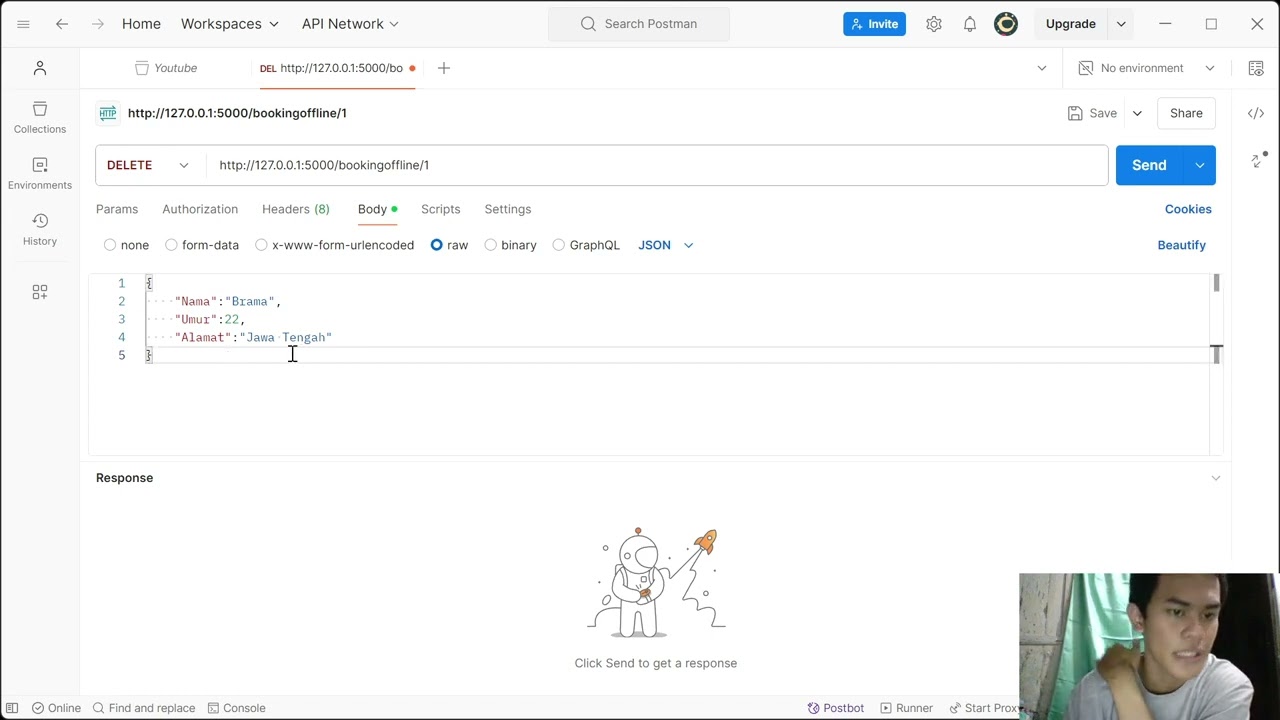
Task: Open History in the sidebar
Action: pyautogui.click(x=40, y=229)
